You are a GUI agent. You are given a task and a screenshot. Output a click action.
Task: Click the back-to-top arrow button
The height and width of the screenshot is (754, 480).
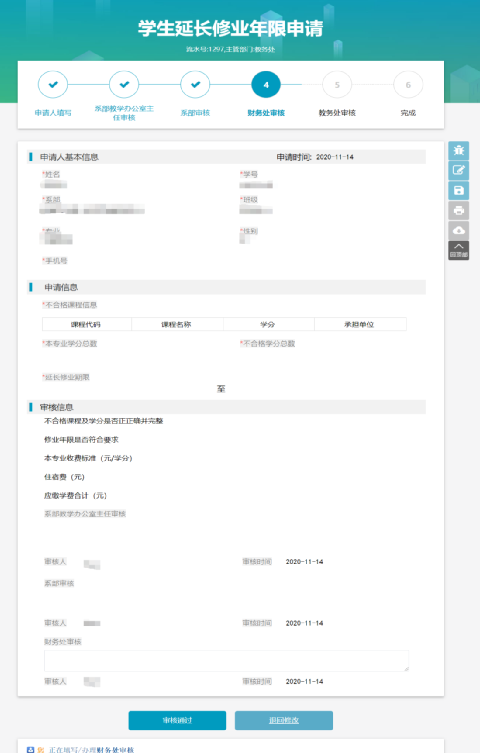pyautogui.click(x=458, y=251)
